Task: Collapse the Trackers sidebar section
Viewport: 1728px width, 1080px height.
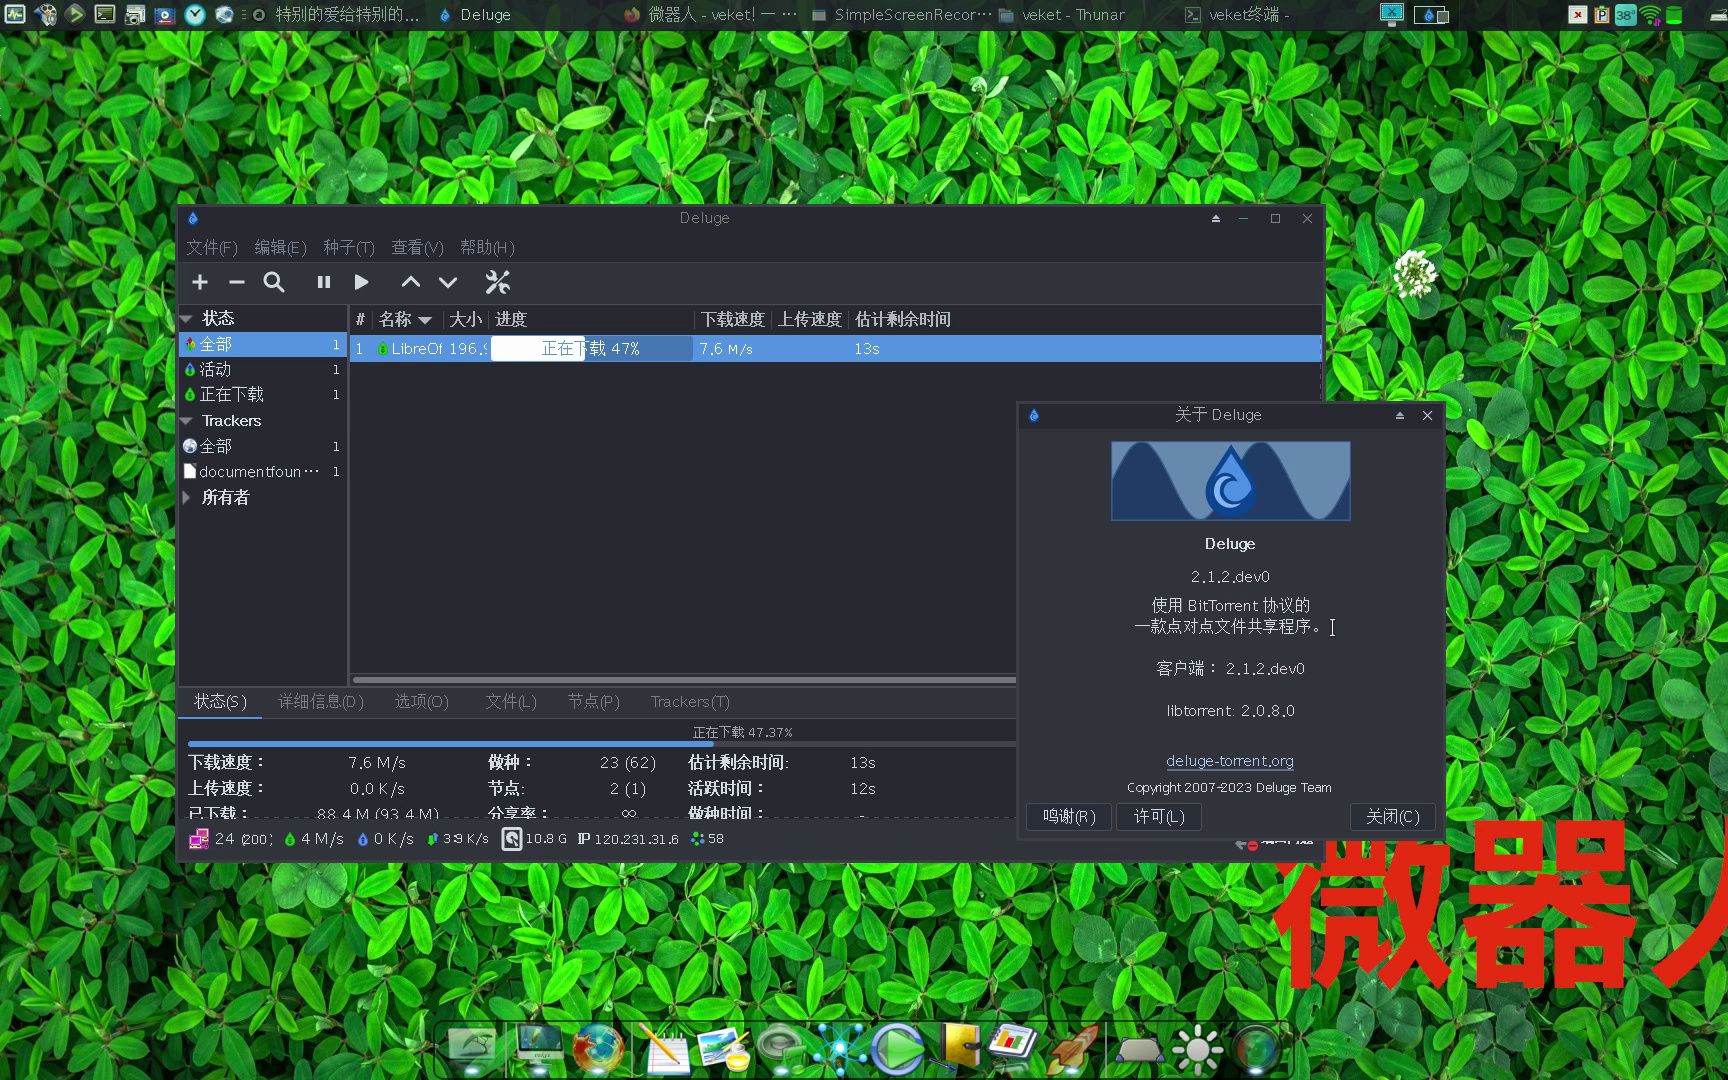Action: (187, 421)
